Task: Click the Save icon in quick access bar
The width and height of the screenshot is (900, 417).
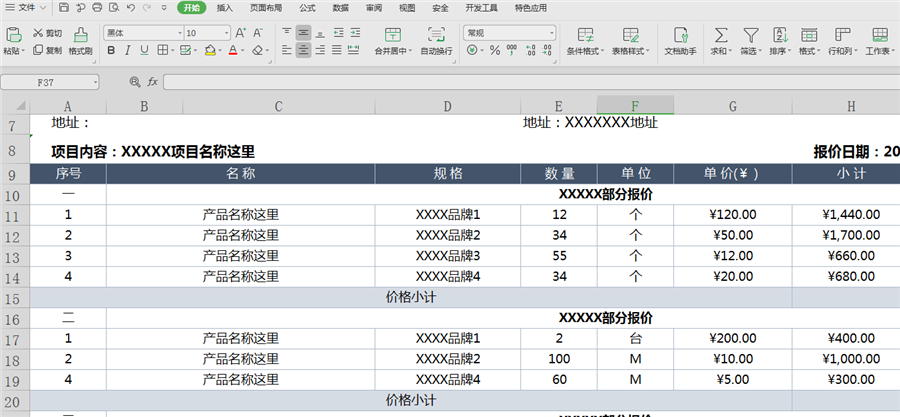Action: coord(64,8)
